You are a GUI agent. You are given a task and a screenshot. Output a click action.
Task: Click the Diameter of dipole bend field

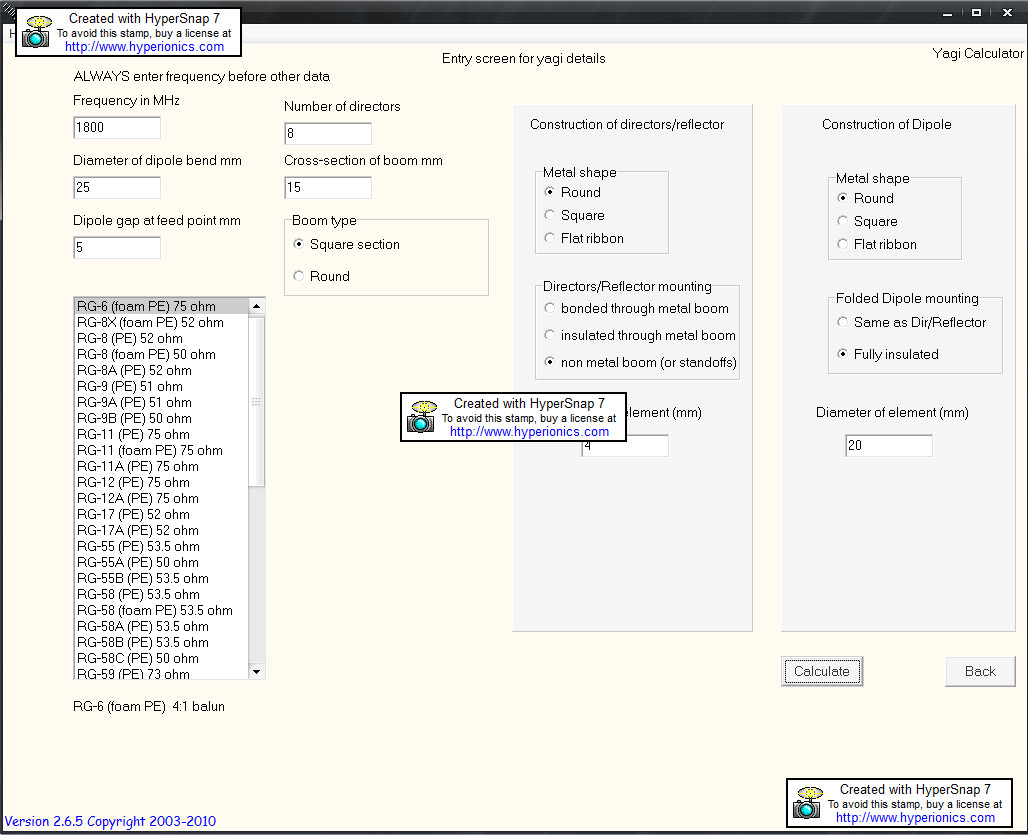point(117,187)
